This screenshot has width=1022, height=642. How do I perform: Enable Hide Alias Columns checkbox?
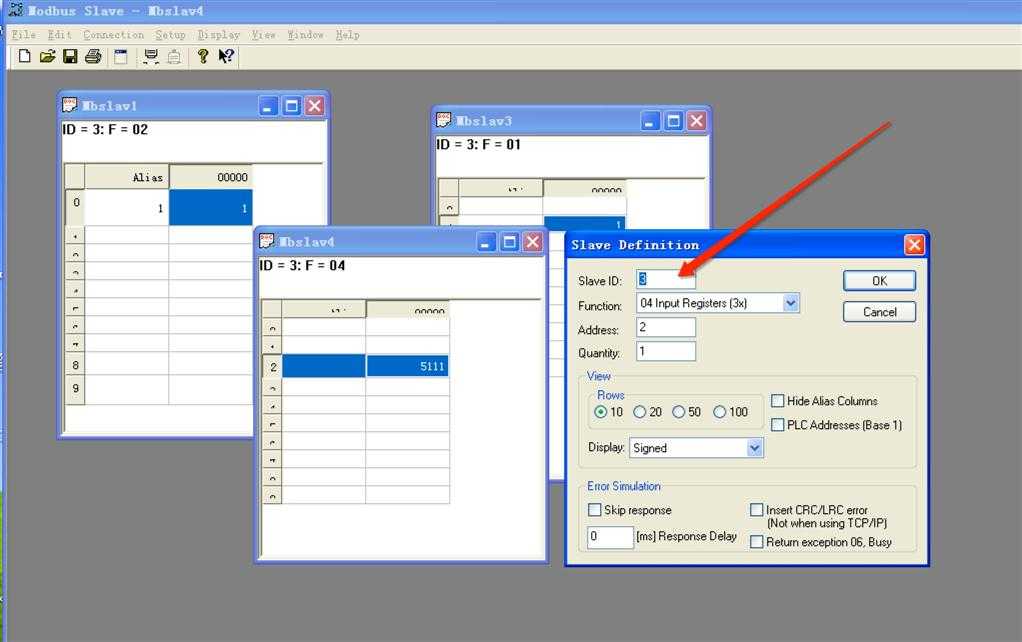pos(778,401)
